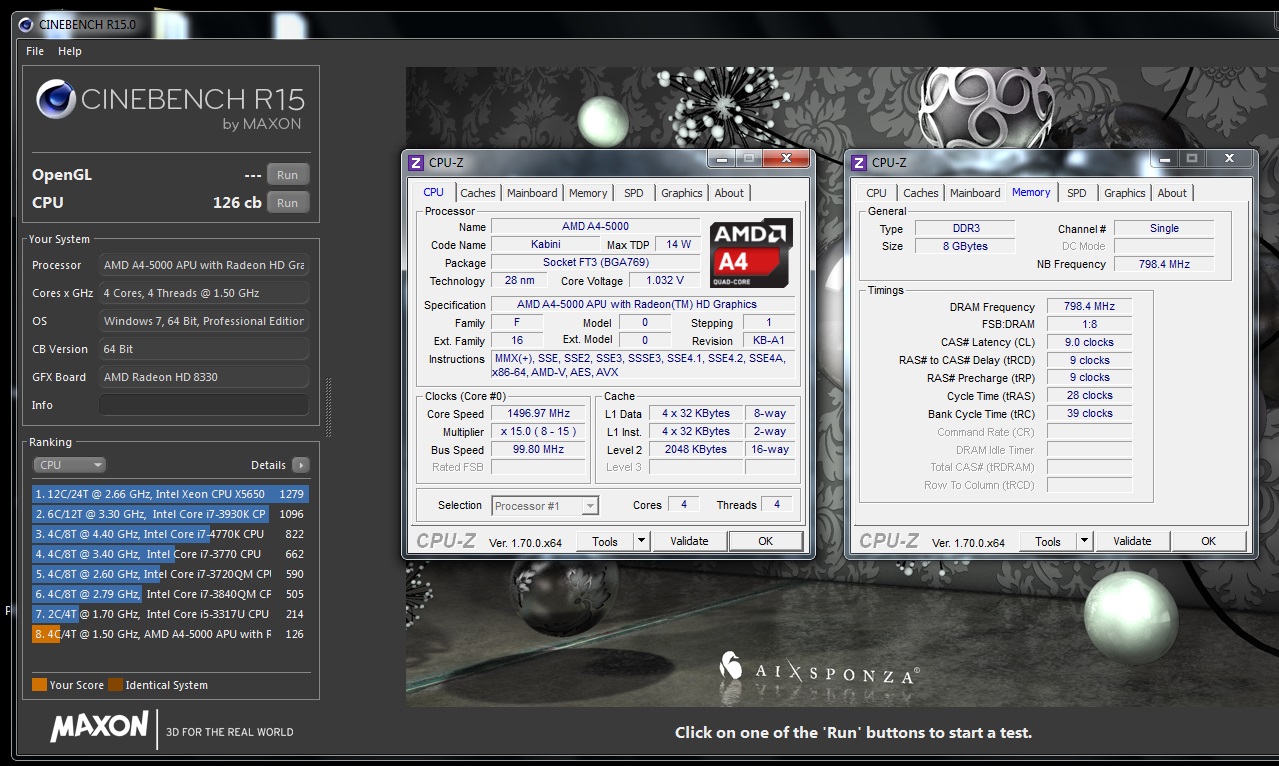The width and height of the screenshot is (1279, 766).
Task: Click the AMD A4 logo badge in CPU-Z
Action: [751, 255]
